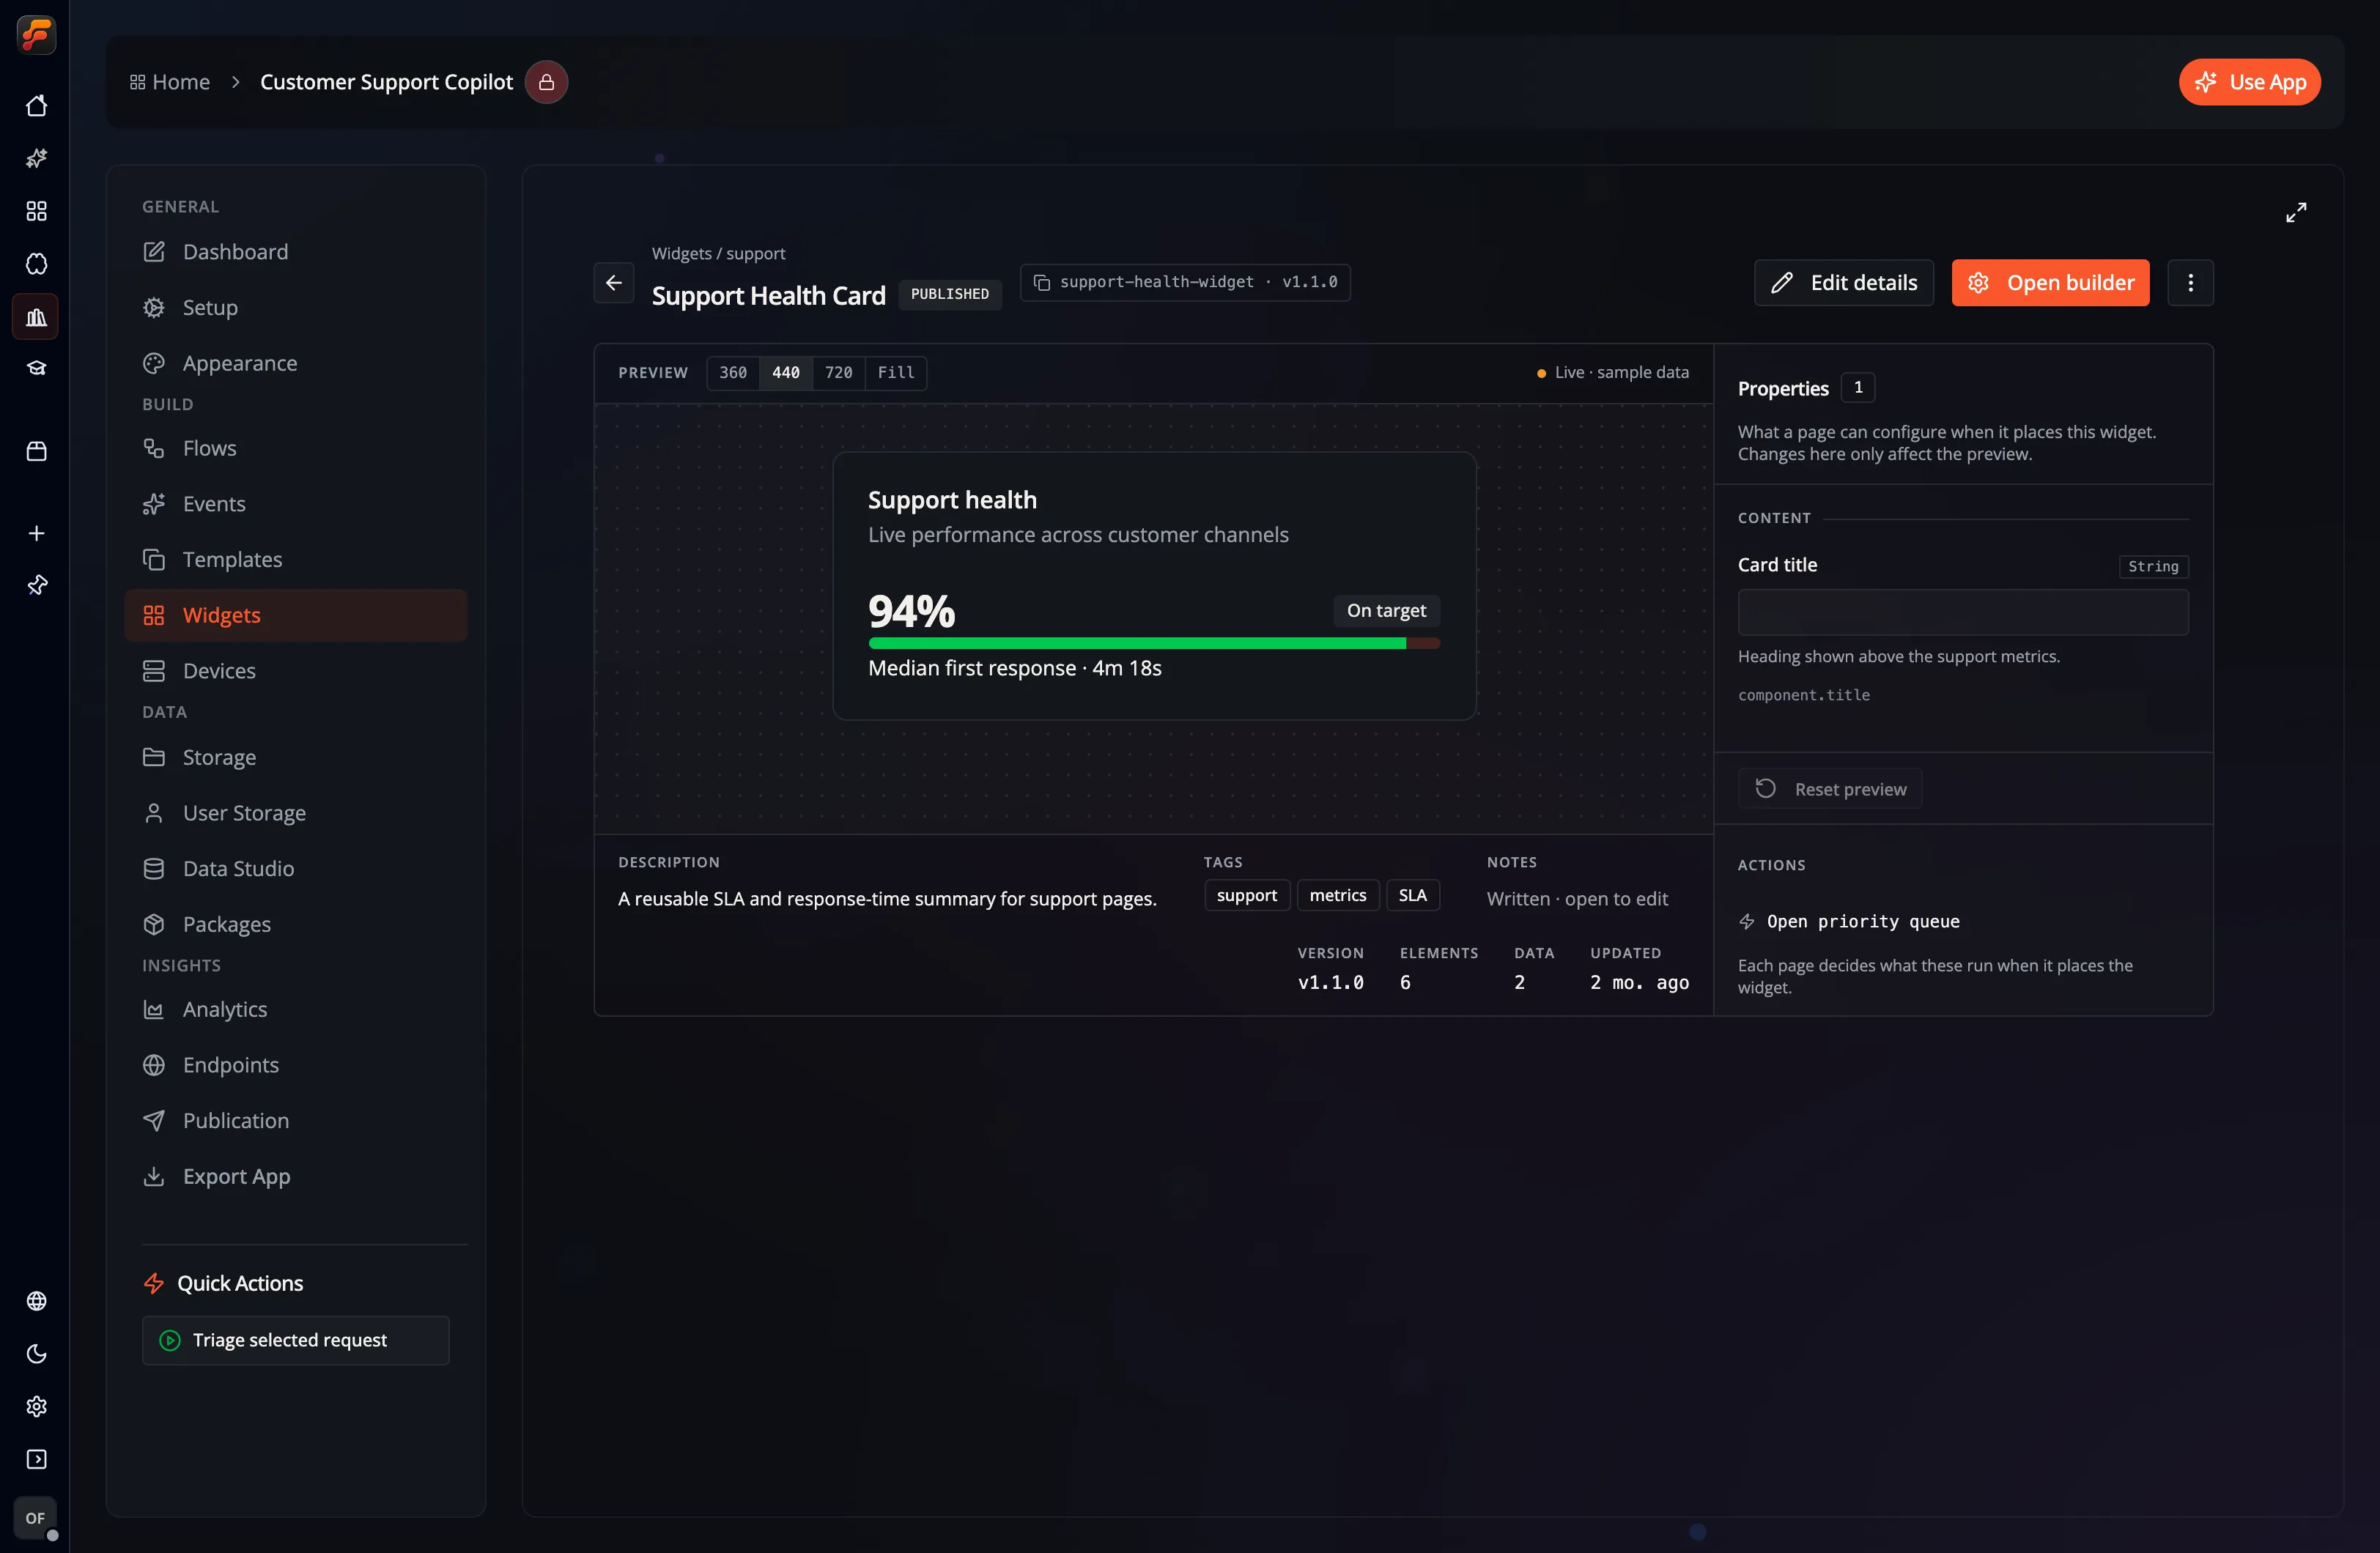Open the three-dot more options menu

[2190, 283]
